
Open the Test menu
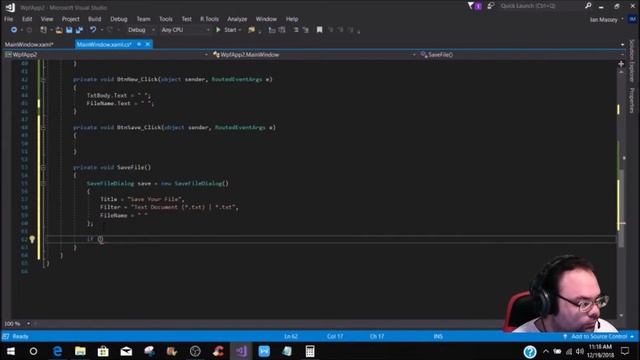tap(187, 19)
